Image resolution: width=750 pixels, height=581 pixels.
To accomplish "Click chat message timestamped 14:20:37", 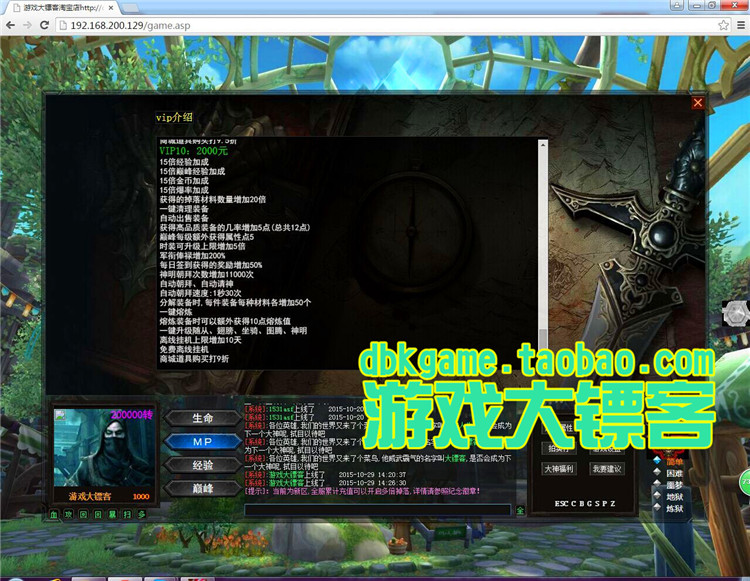I will (325, 475).
